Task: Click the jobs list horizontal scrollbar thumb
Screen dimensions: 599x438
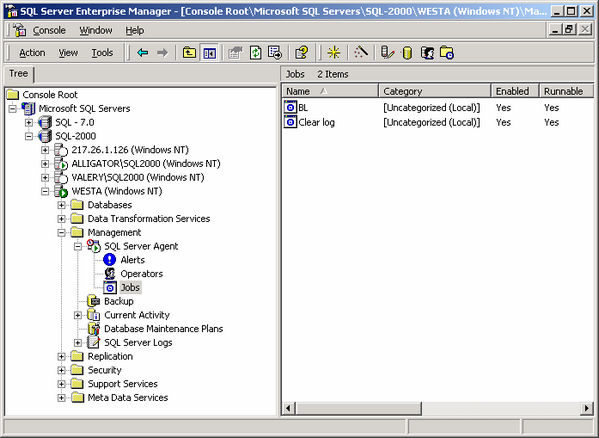Action: point(358,408)
